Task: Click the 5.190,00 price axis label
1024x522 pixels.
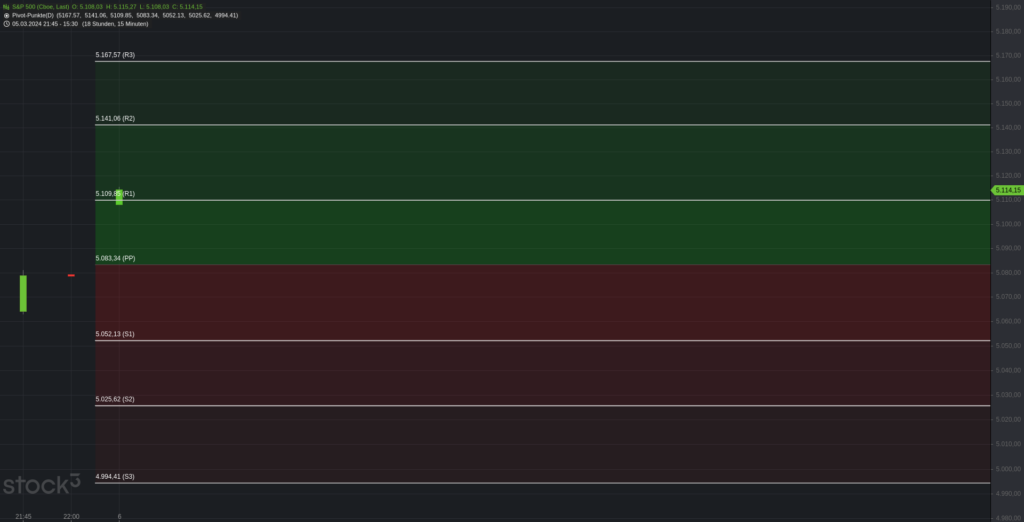Action: pos(1008,7)
